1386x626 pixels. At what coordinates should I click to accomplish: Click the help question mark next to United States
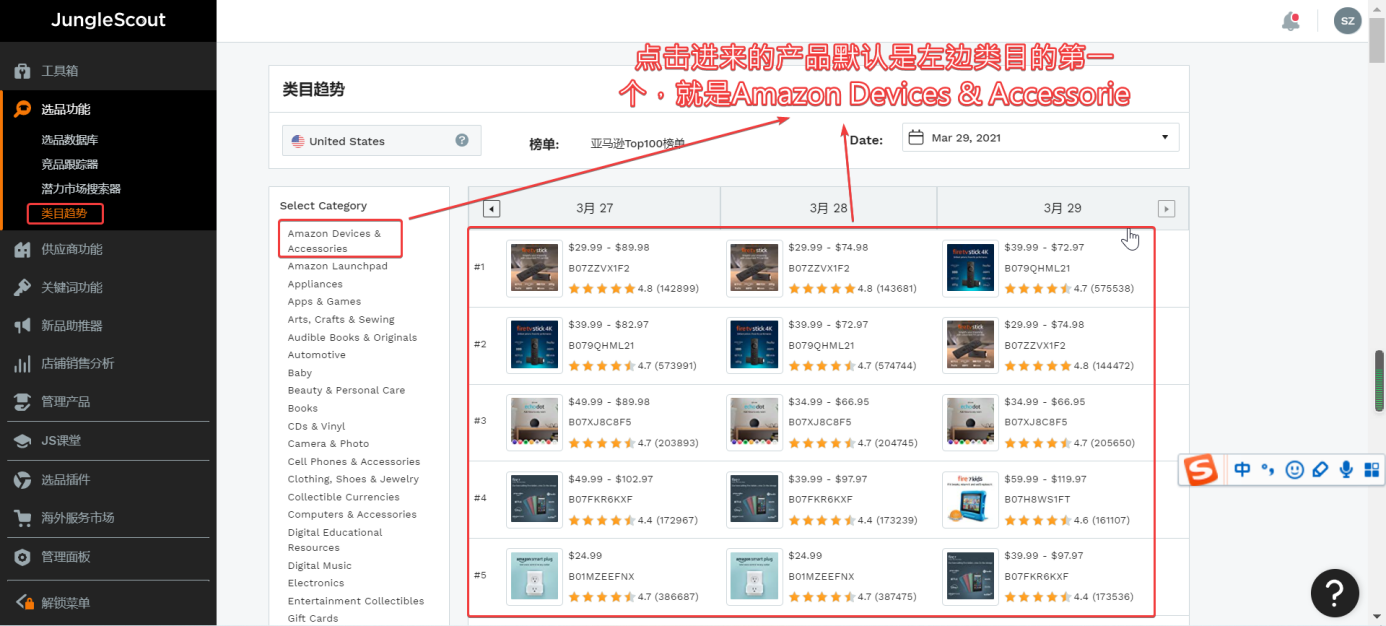pos(462,141)
